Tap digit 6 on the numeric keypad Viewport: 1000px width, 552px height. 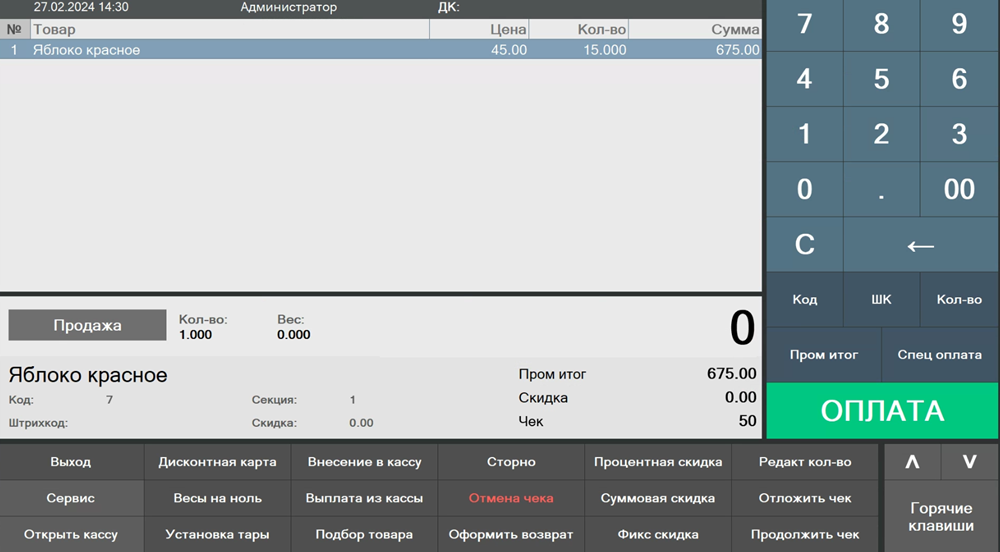[x=959, y=79]
